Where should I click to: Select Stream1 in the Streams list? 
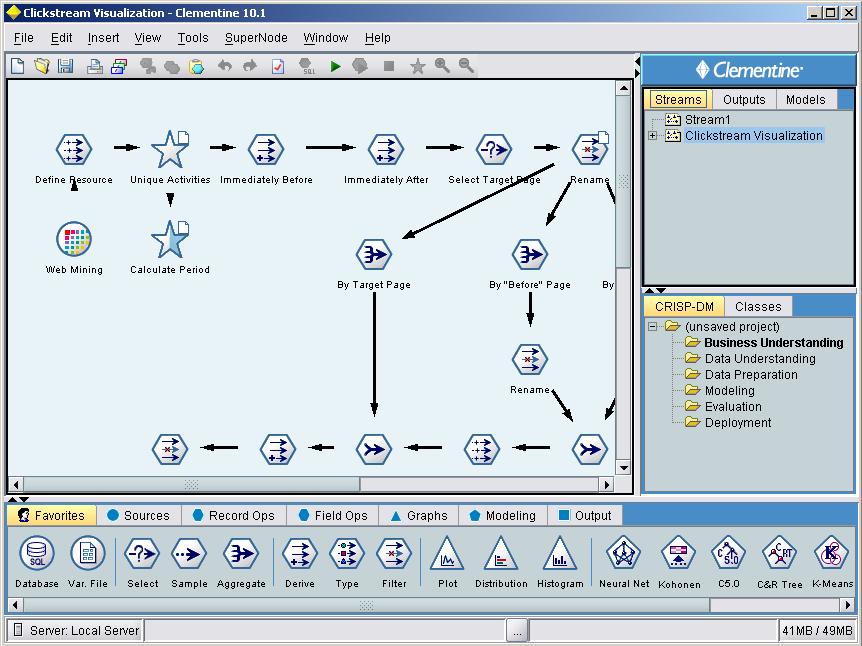tap(708, 120)
